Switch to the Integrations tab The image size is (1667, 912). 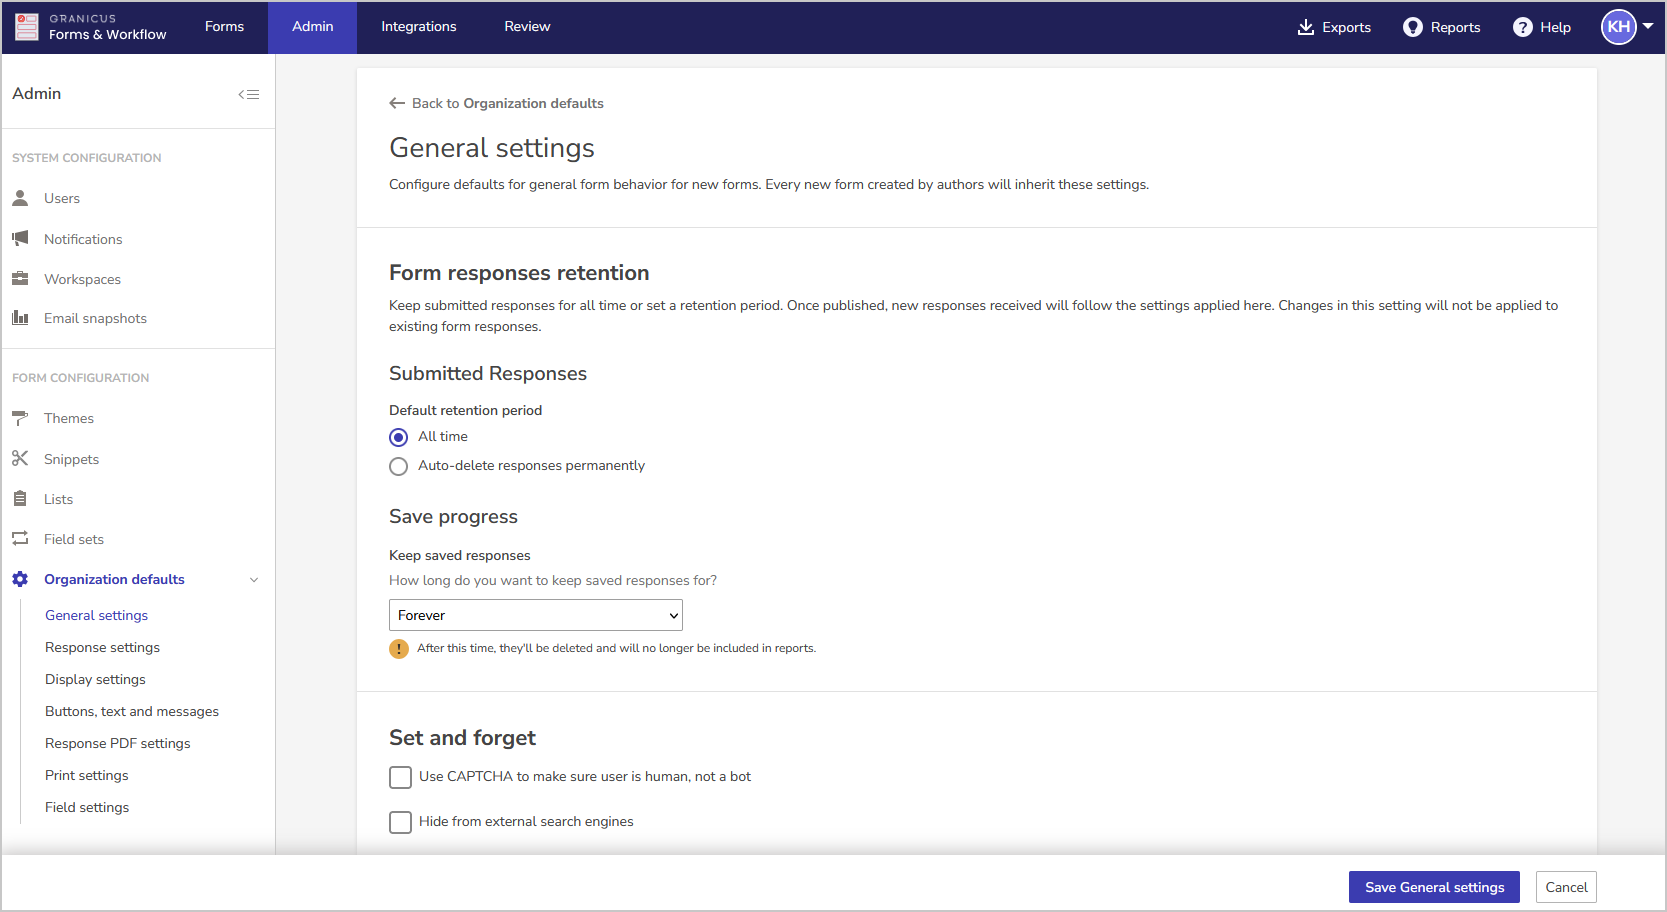pyautogui.click(x=418, y=26)
